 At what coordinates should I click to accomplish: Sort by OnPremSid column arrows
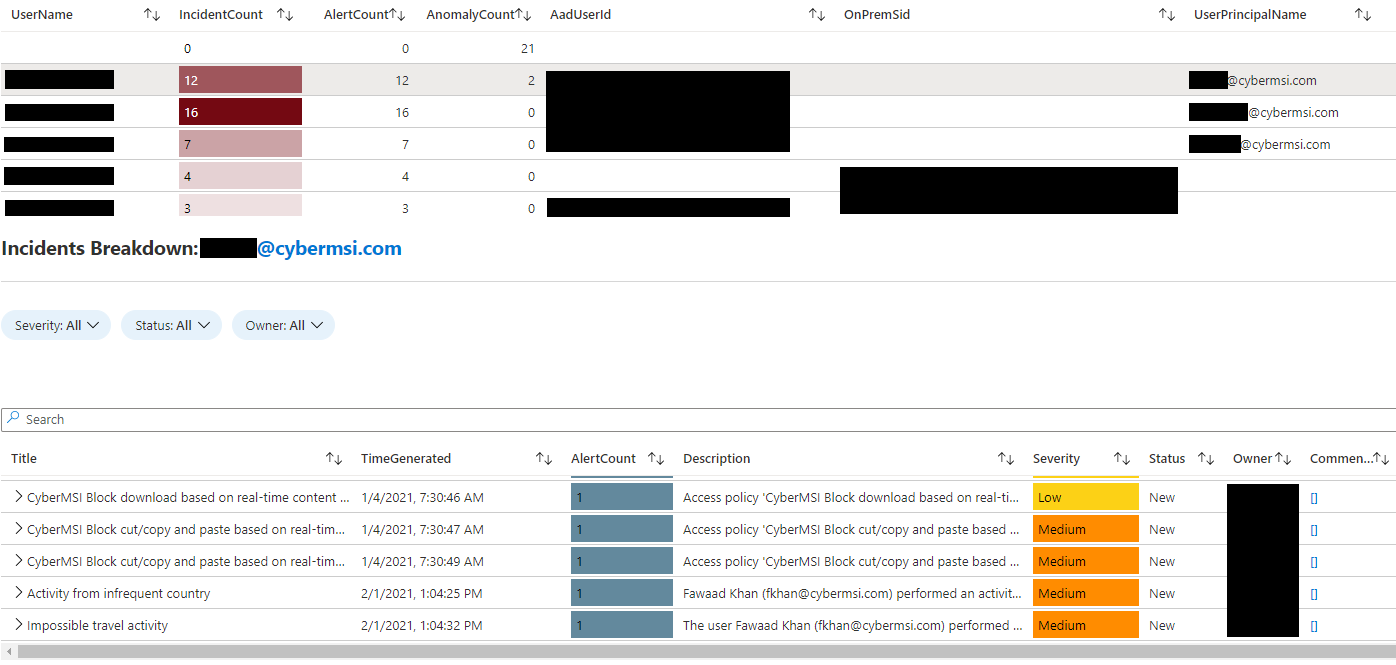coord(1167,15)
